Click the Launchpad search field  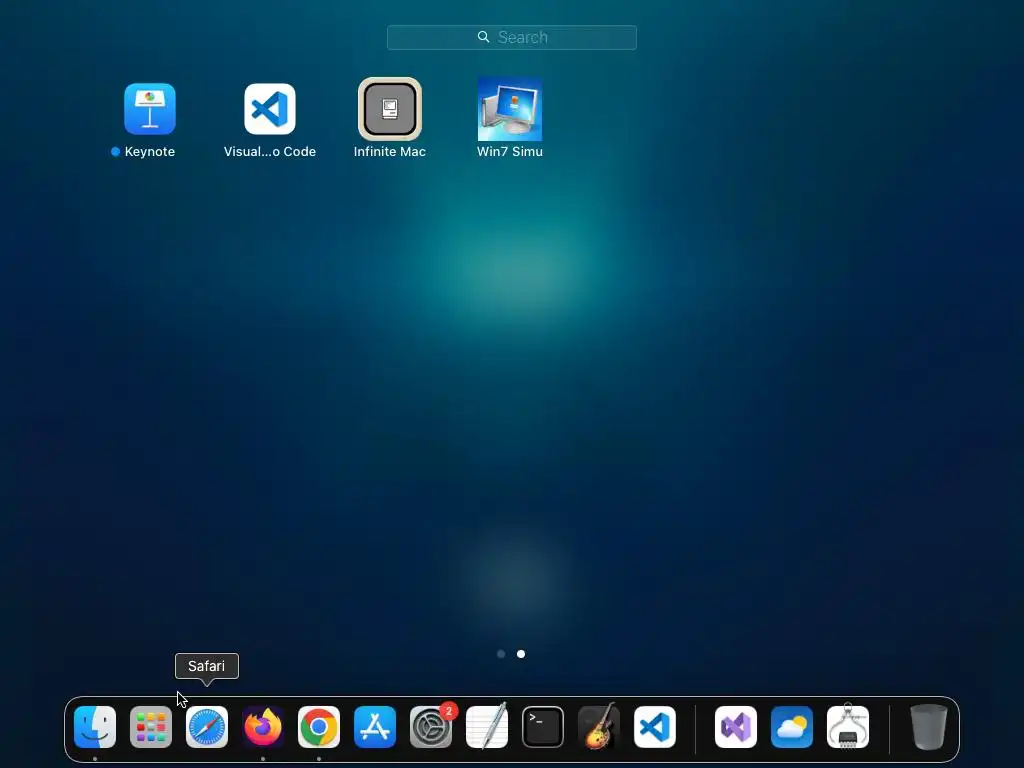(512, 37)
